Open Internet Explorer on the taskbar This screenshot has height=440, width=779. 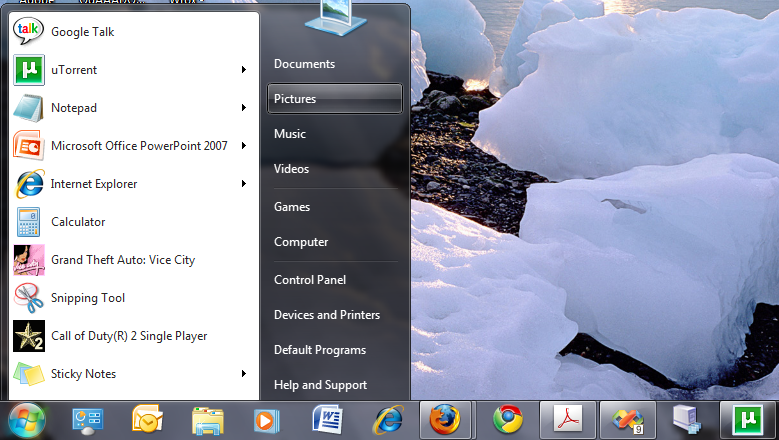(388, 420)
